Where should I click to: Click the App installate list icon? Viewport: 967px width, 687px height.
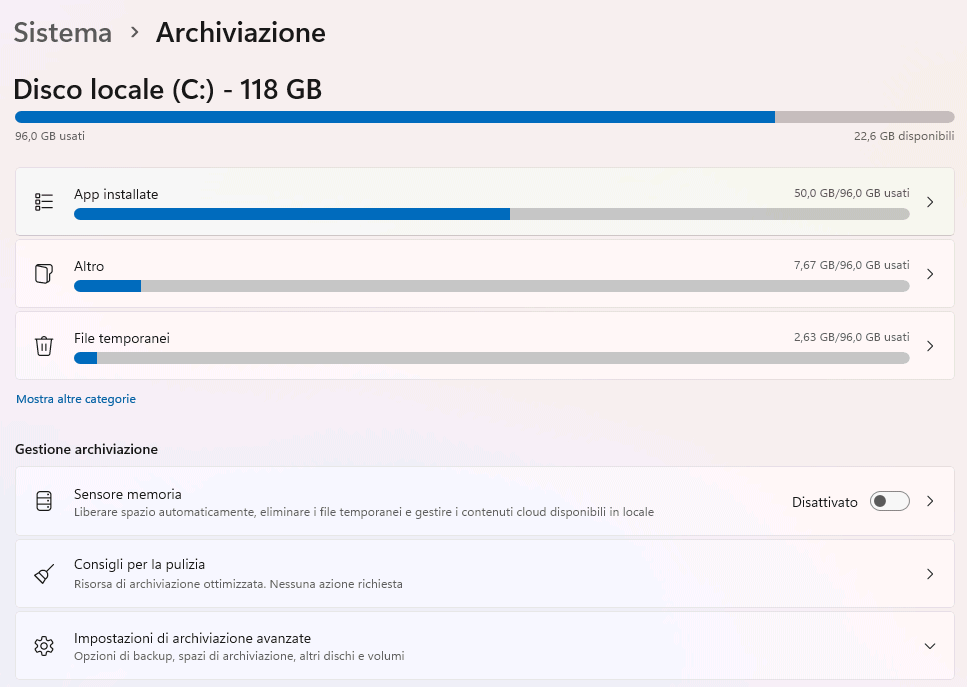pyautogui.click(x=44, y=202)
